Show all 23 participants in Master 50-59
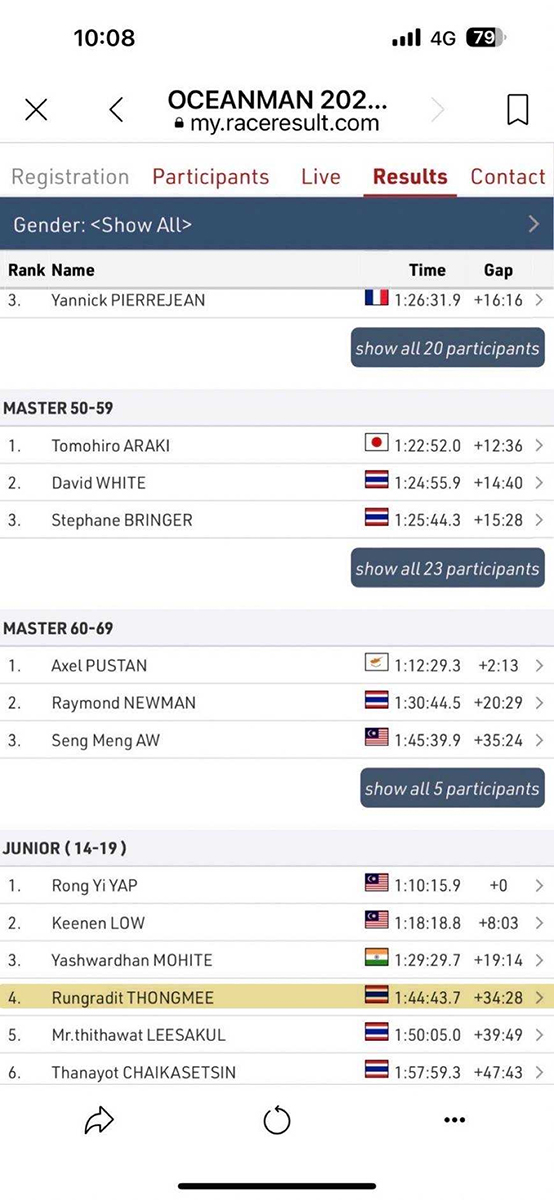554x1200 pixels. [x=447, y=568]
